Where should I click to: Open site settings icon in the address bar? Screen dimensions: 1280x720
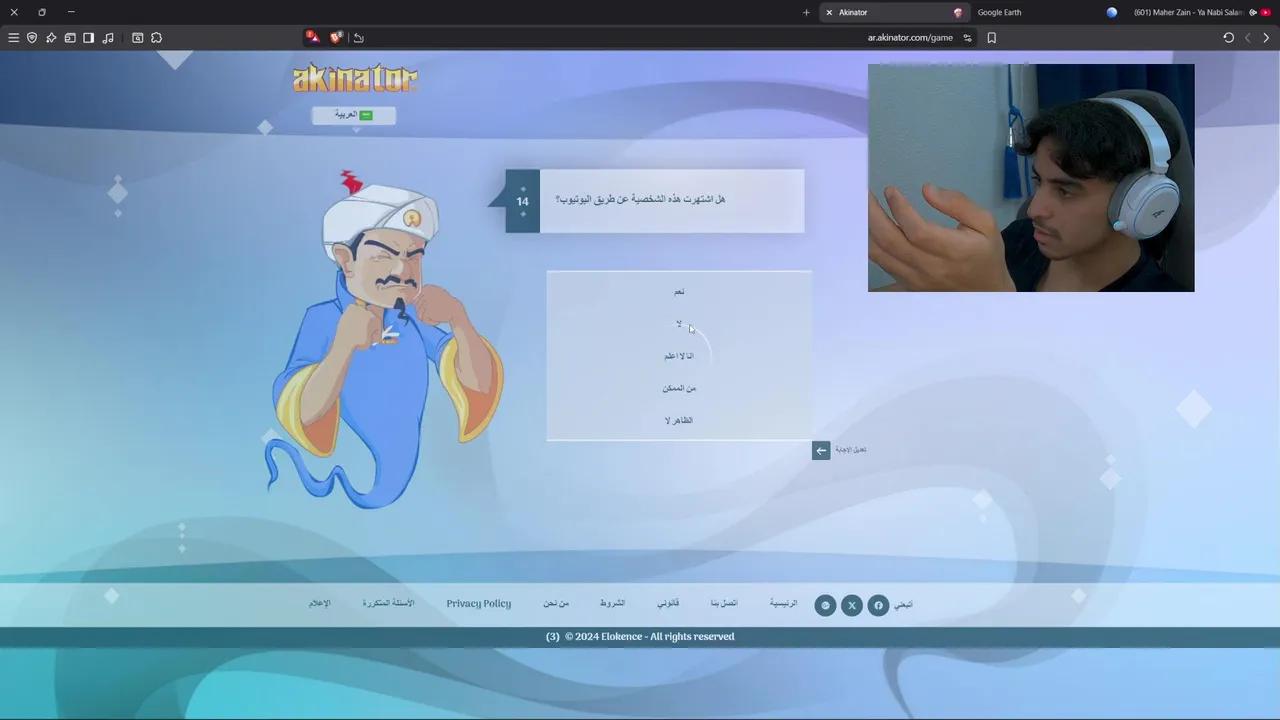point(967,38)
